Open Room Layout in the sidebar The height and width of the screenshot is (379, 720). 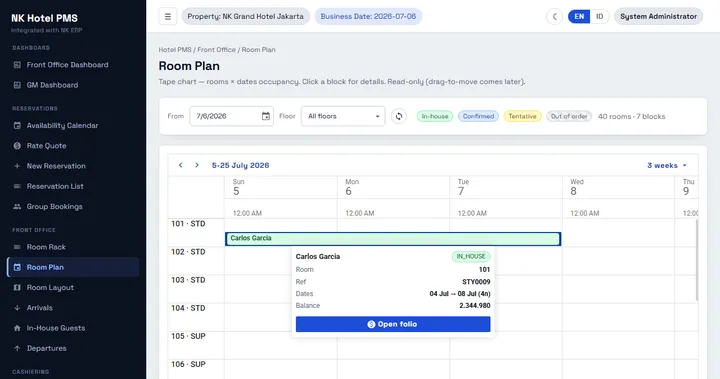[x=73, y=287]
